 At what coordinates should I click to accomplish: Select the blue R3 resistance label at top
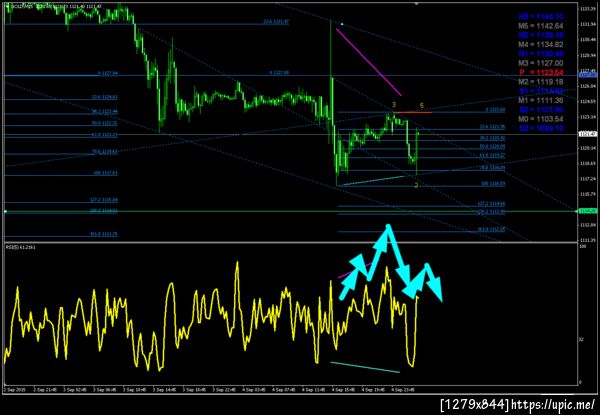click(541, 17)
